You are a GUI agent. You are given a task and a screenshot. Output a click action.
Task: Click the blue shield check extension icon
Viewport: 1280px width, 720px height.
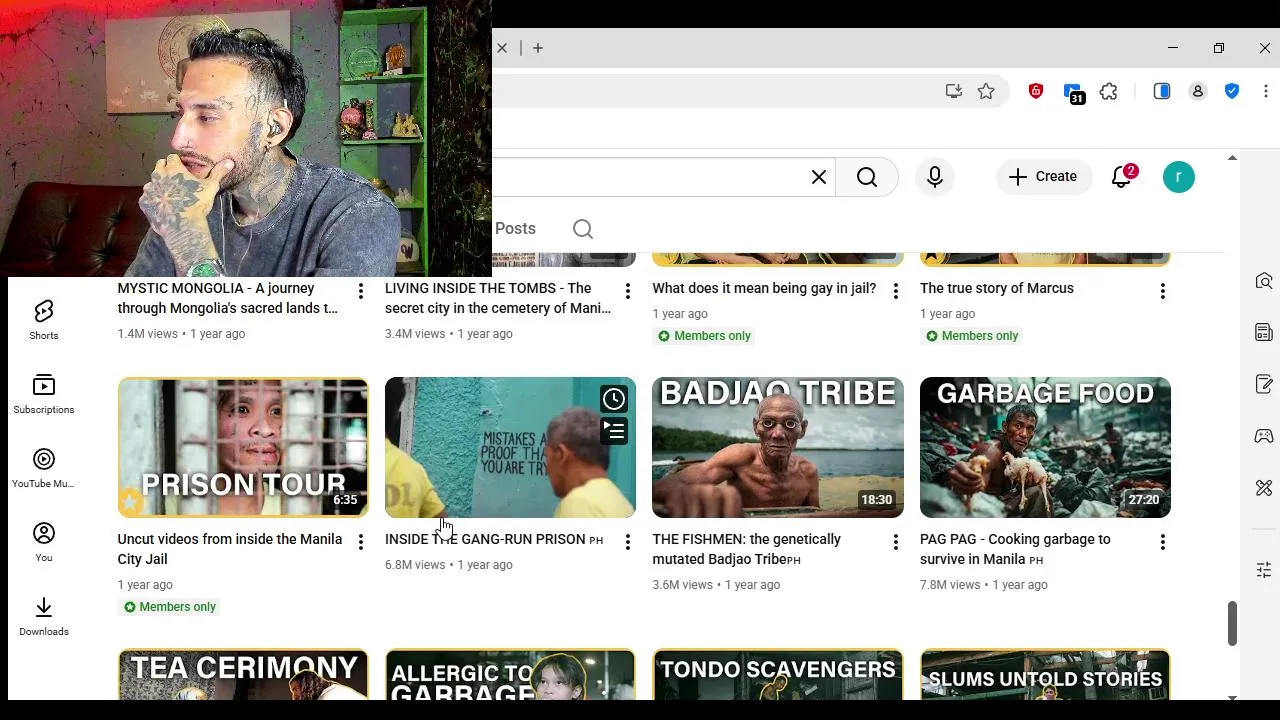(1232, 91)
